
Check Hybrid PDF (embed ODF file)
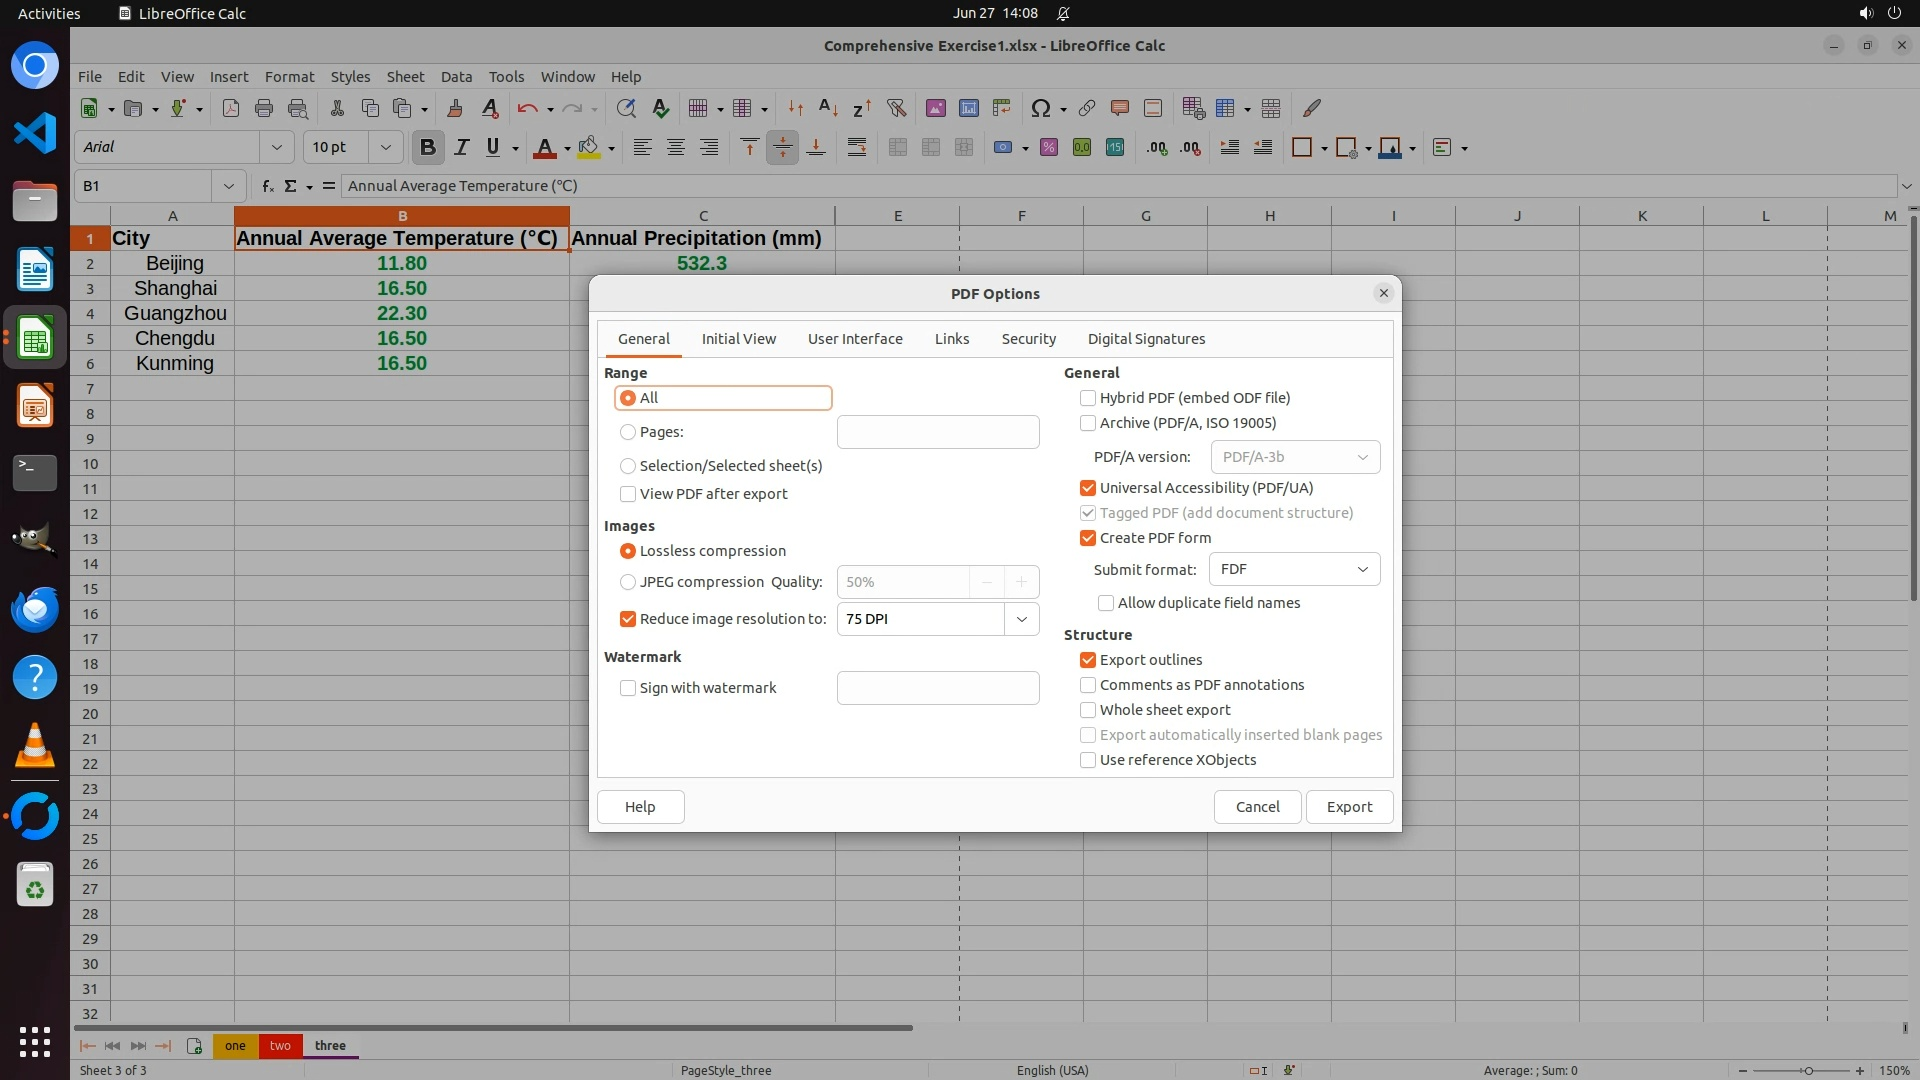click(1088, 398)
